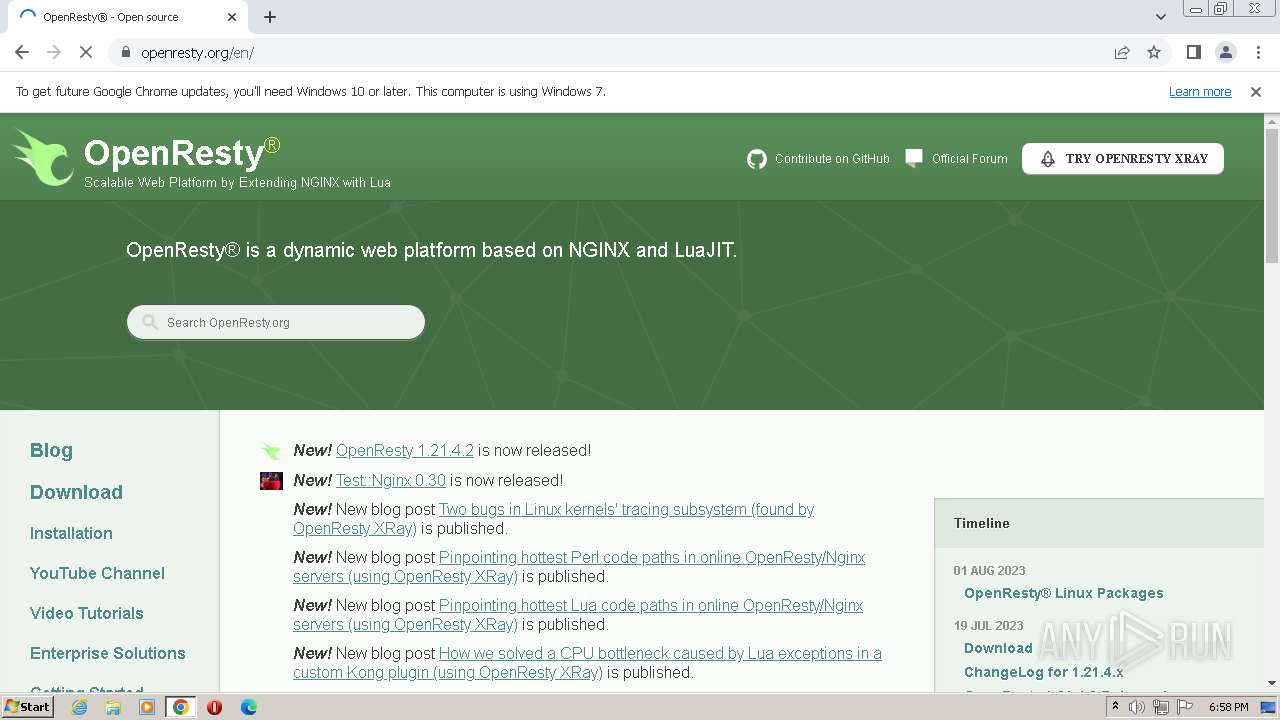Image resolution: width=1280 pixels, height=720 pixels.
Task: Open a new browser tab
Action: pos(270,17)
